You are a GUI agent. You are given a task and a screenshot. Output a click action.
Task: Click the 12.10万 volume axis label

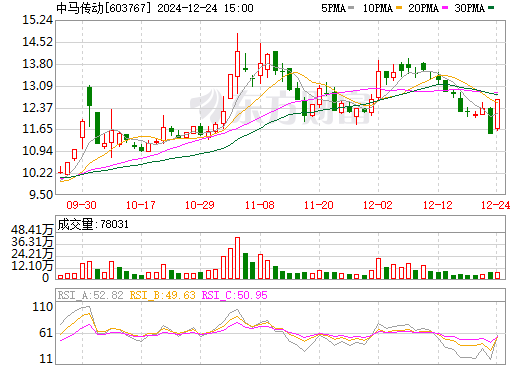[x=32, y=266]
